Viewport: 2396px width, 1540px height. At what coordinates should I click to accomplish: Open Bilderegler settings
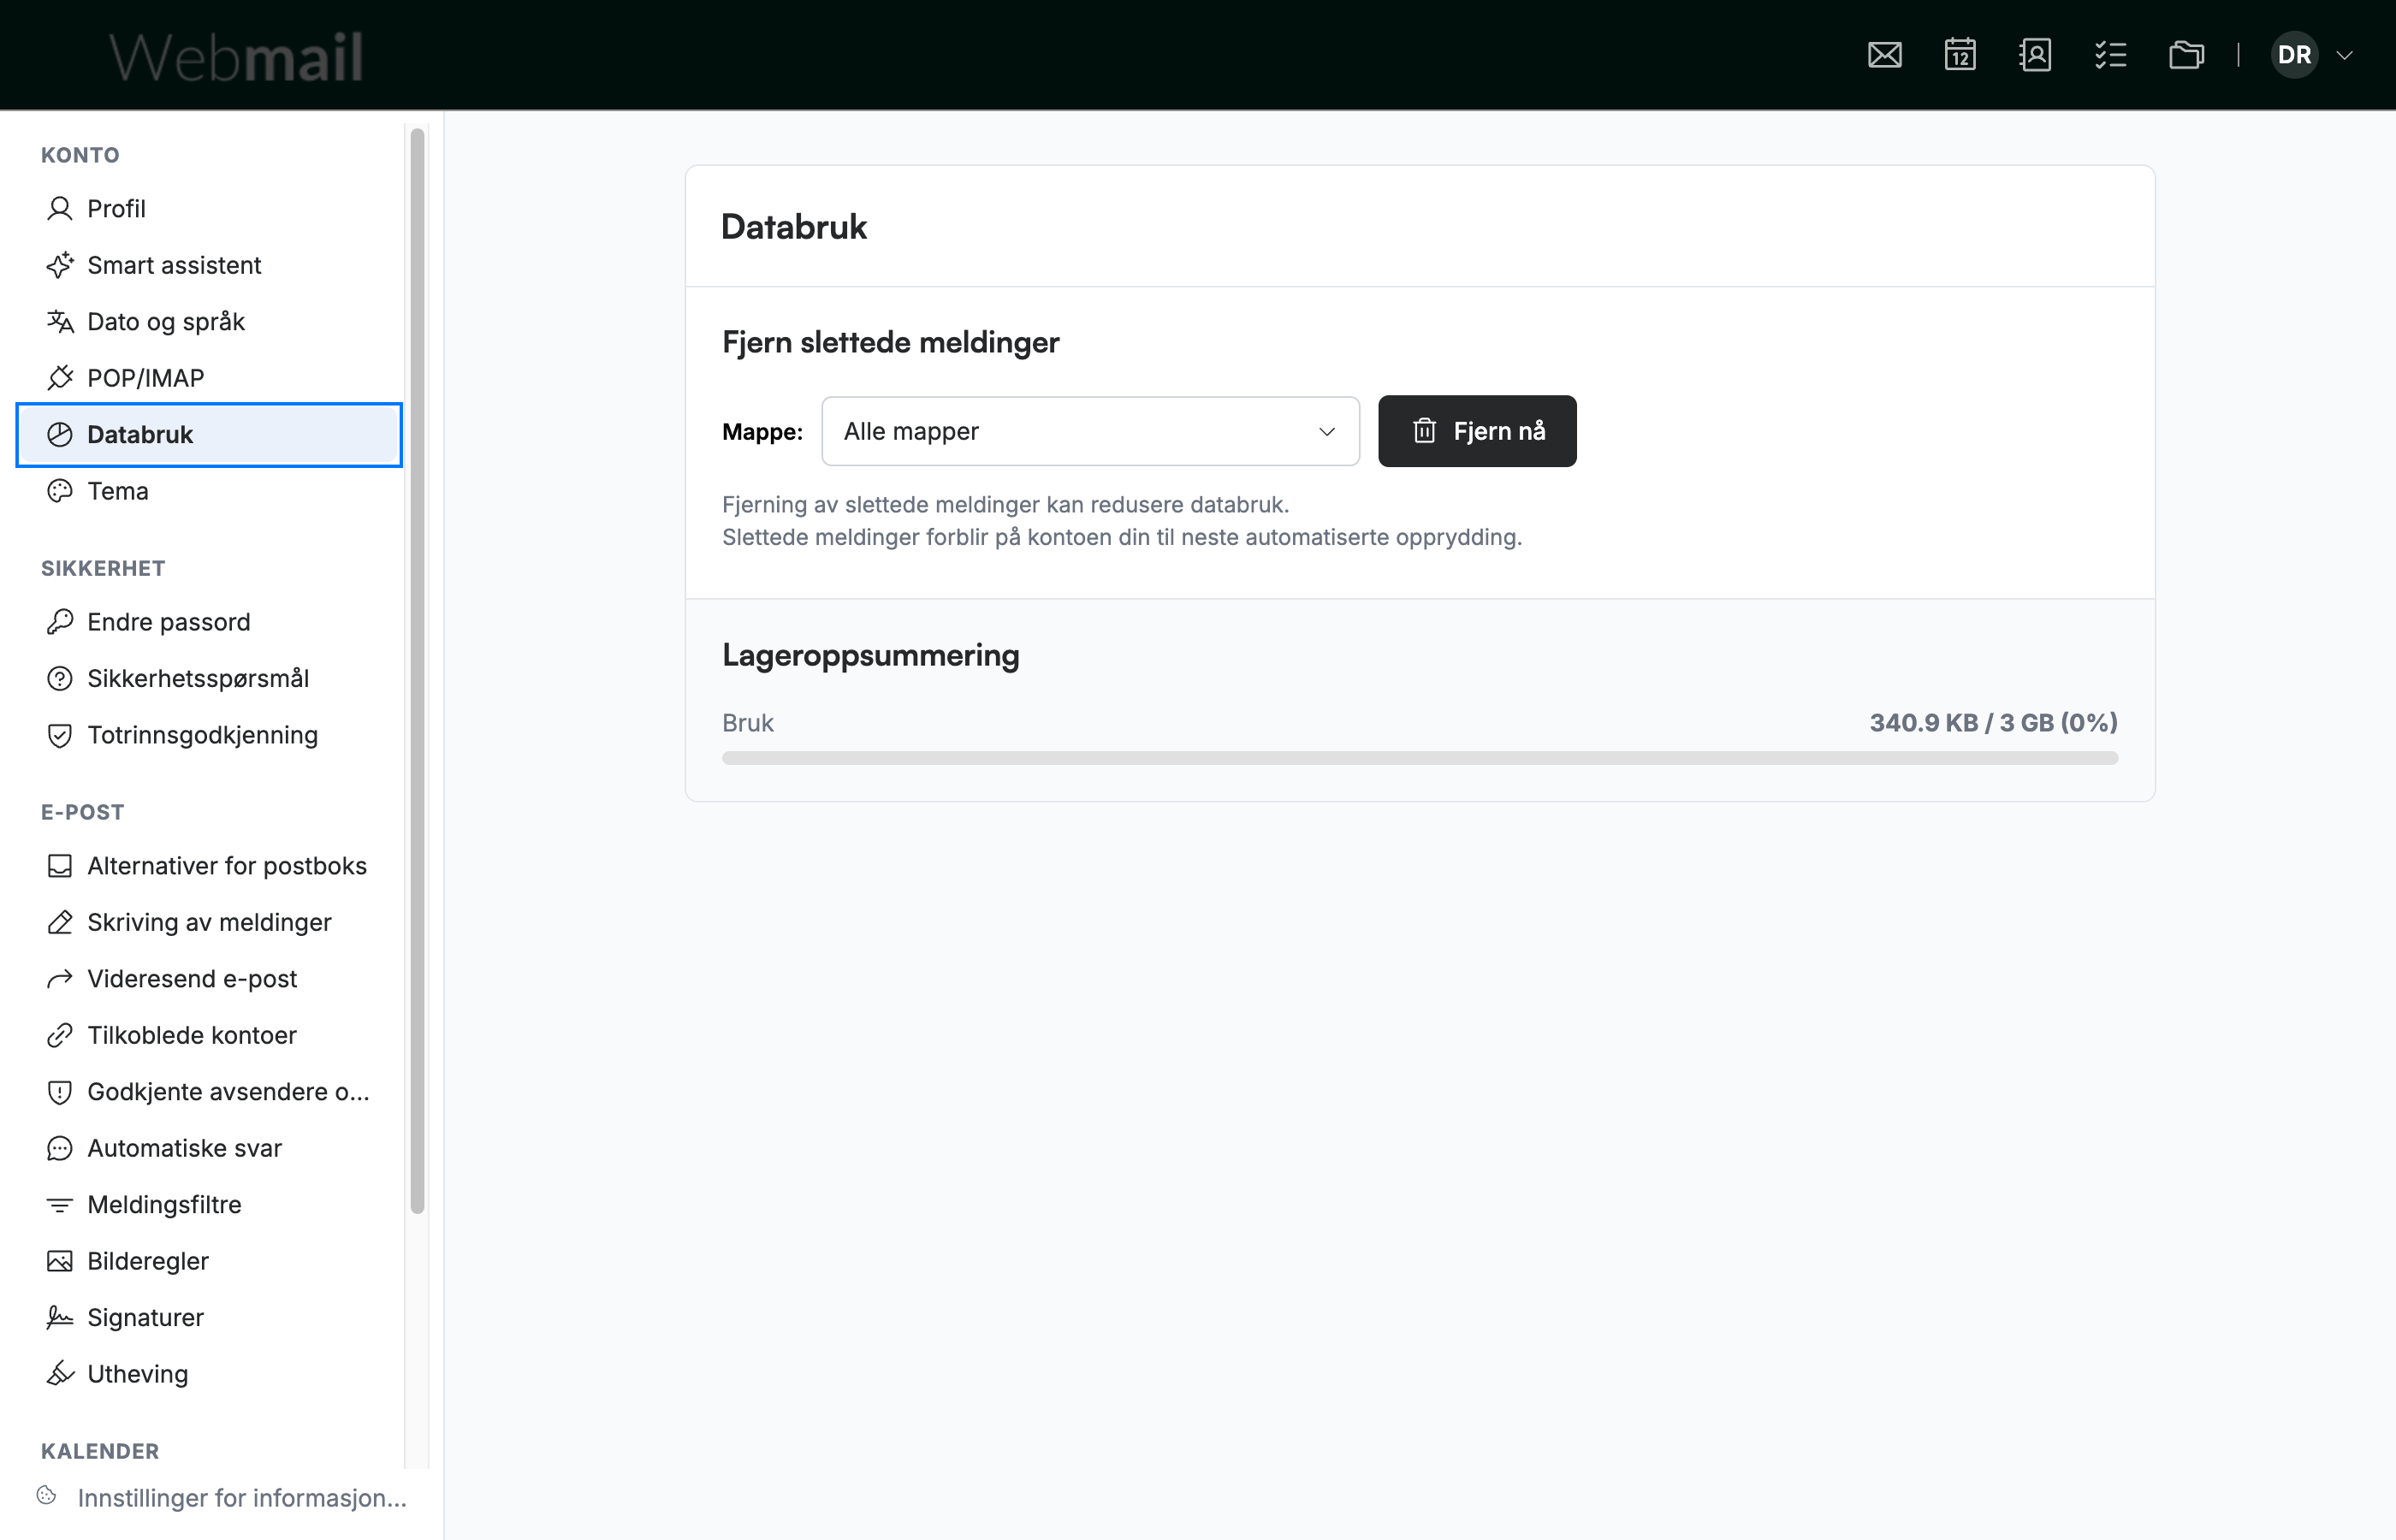[209, 1261]
